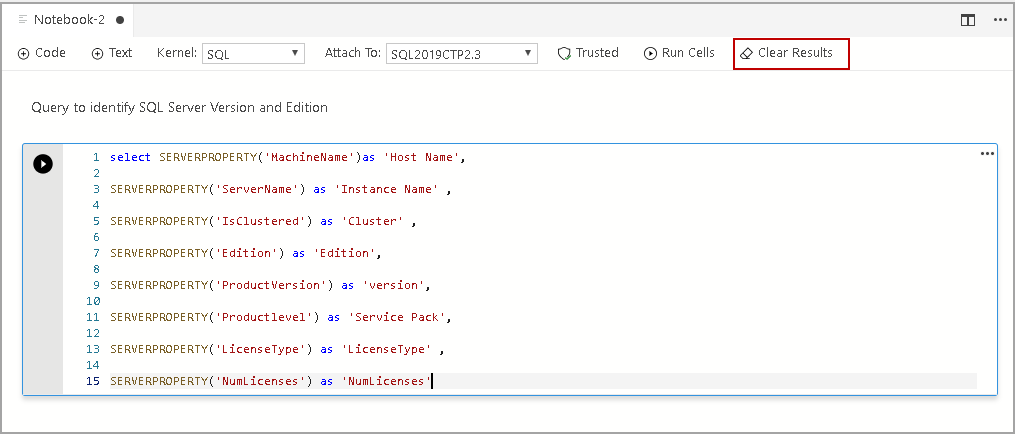Image resolution: width=1015 pixels, height=434 pixels.
Task: Click the eraser icon for Clear Results
Action: pyautogui.click(x=746, y=53)
